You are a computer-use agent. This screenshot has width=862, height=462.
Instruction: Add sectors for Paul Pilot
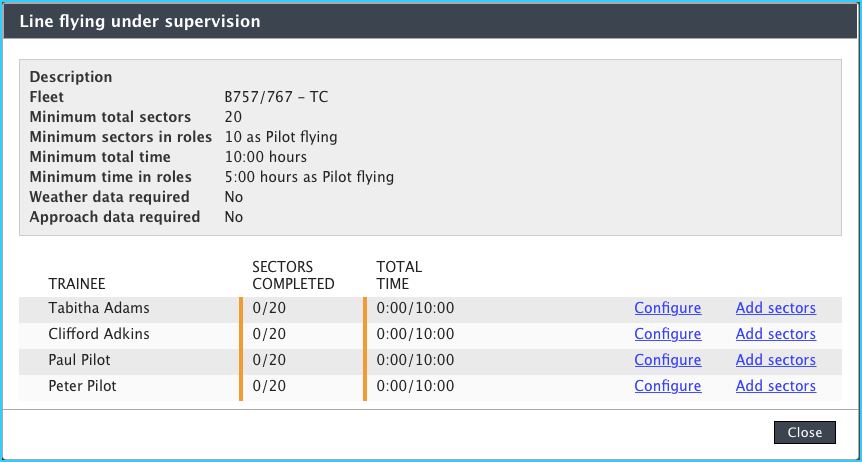click(775, 360)
